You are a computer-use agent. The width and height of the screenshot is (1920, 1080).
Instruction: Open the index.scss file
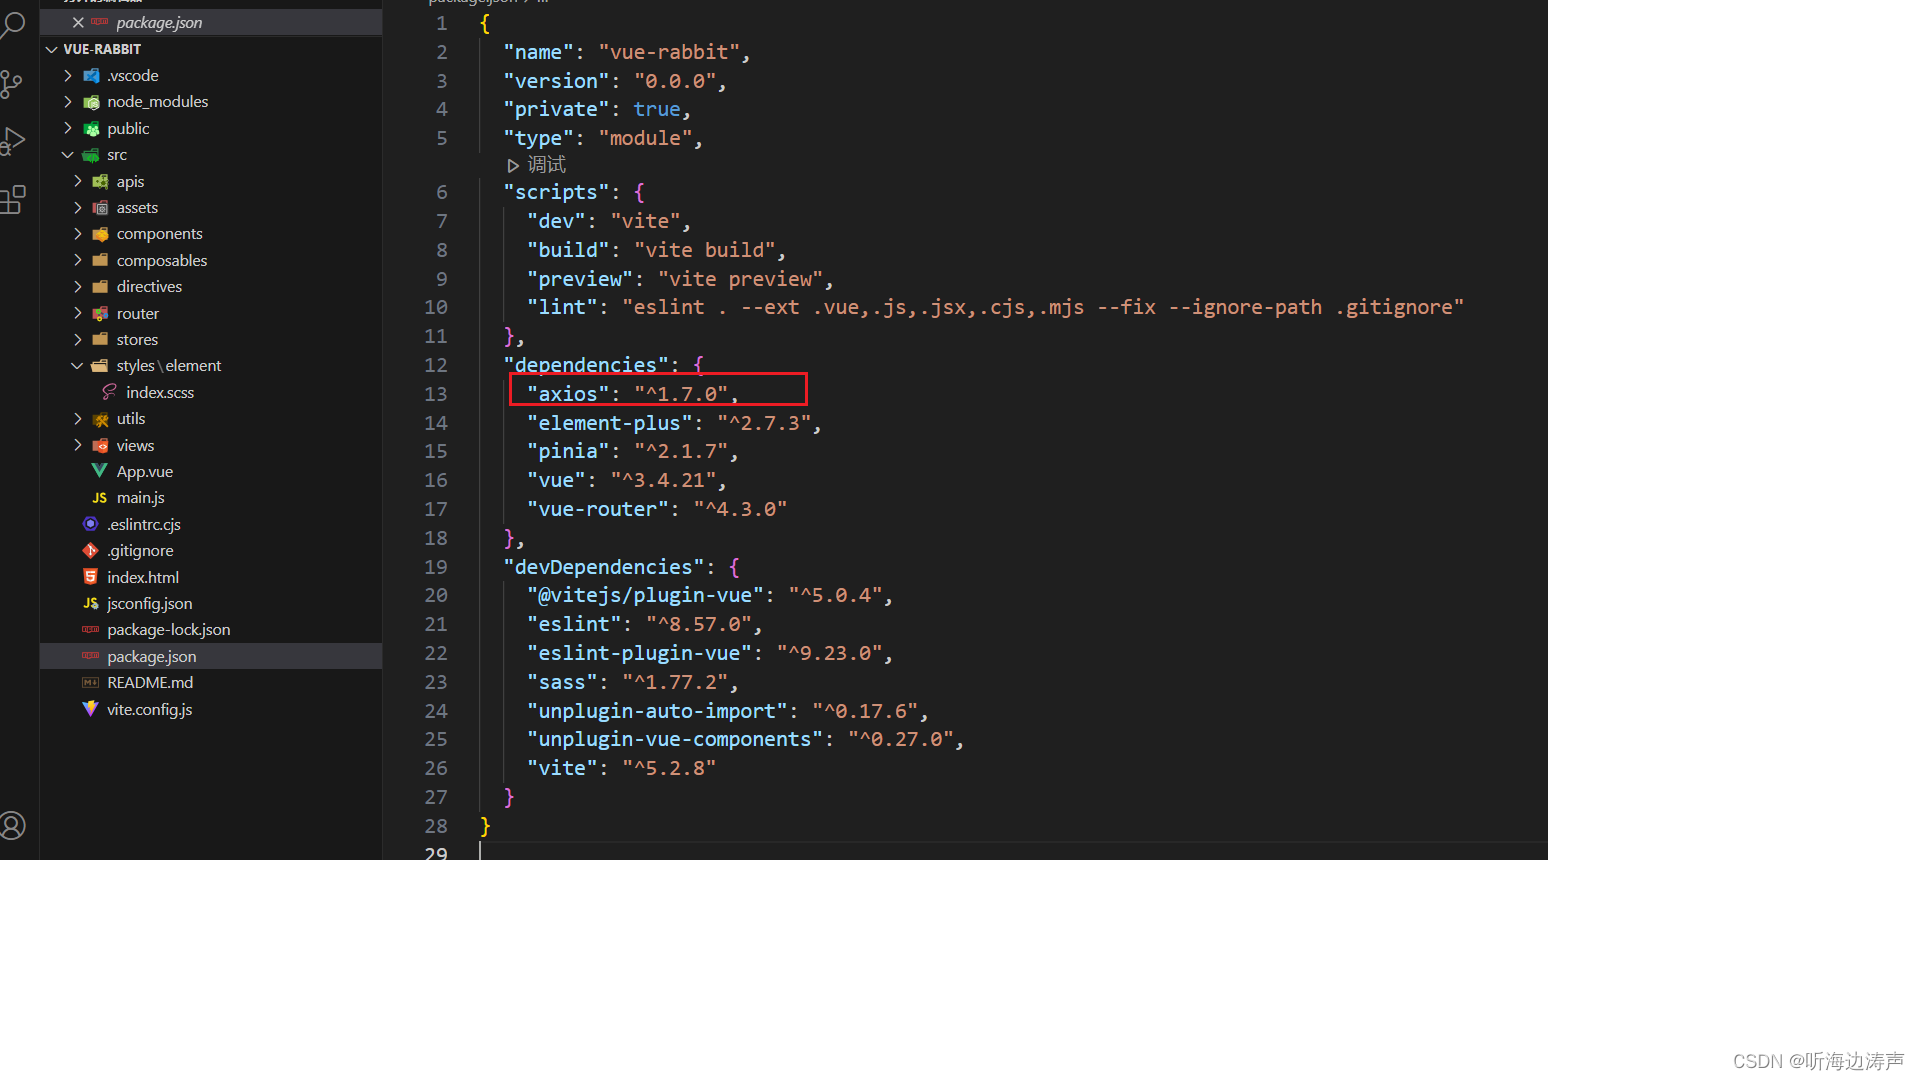[160, 392]
